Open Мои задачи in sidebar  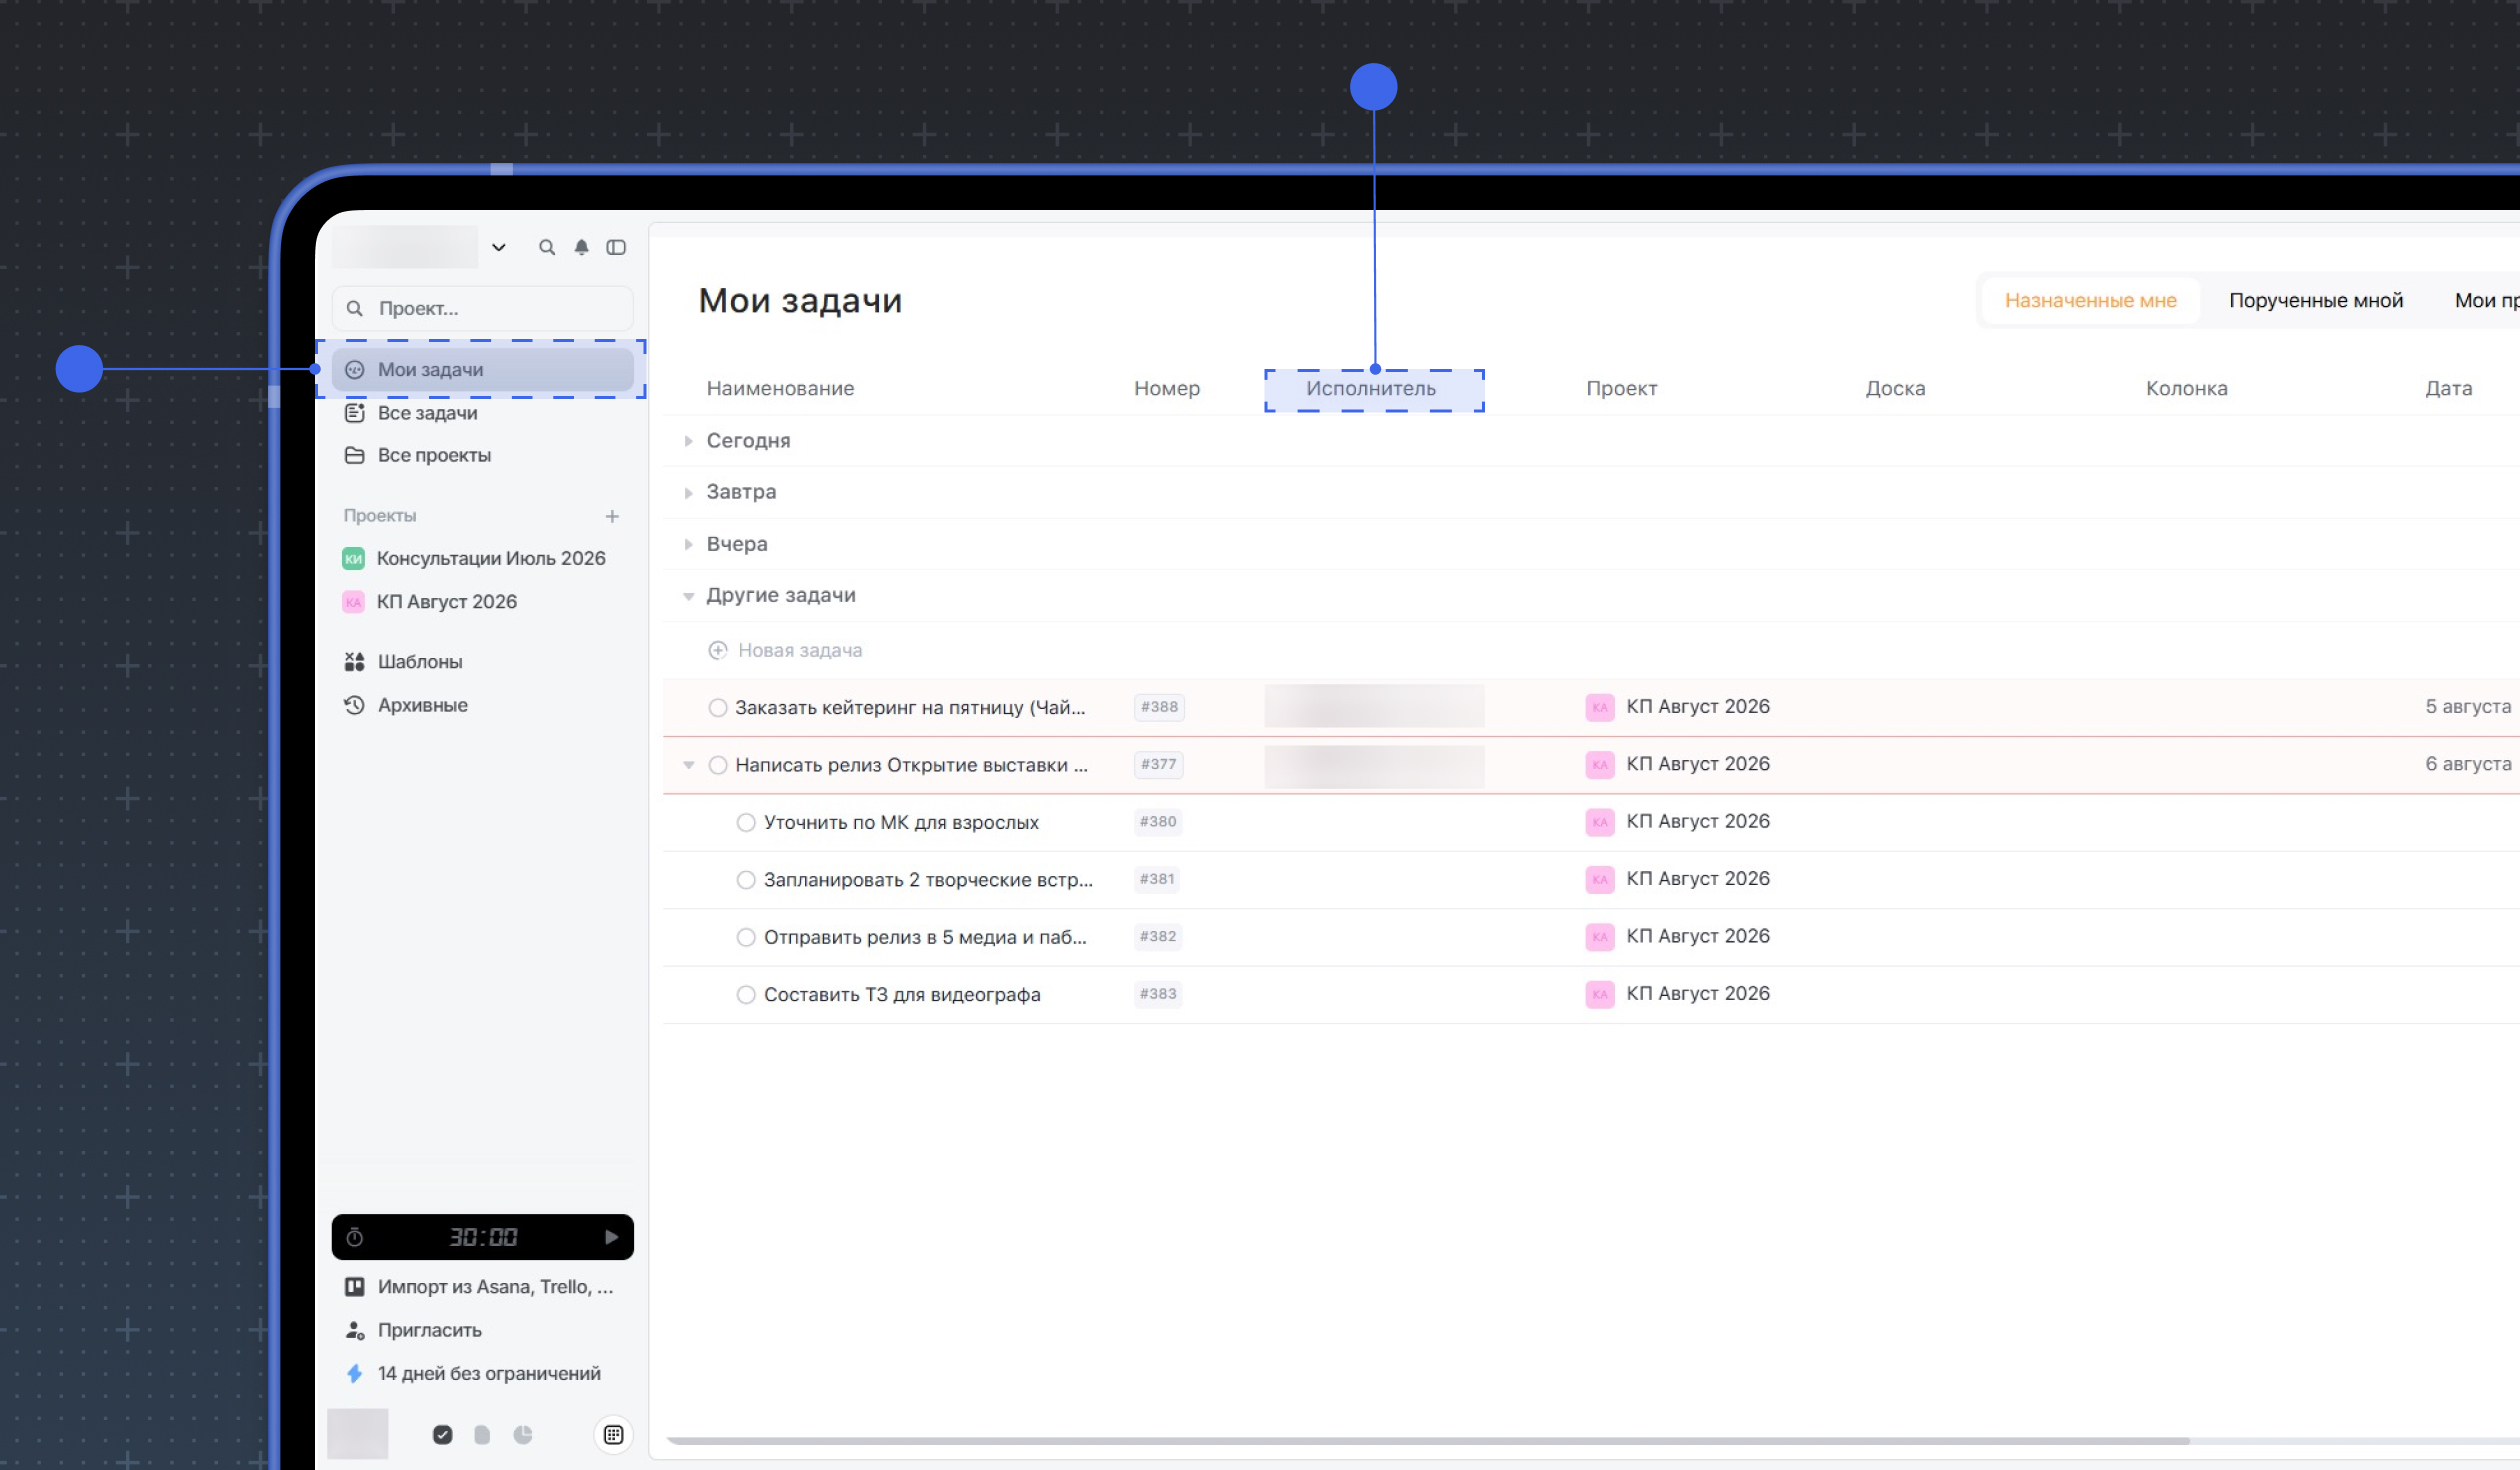[x=482, y=369]
